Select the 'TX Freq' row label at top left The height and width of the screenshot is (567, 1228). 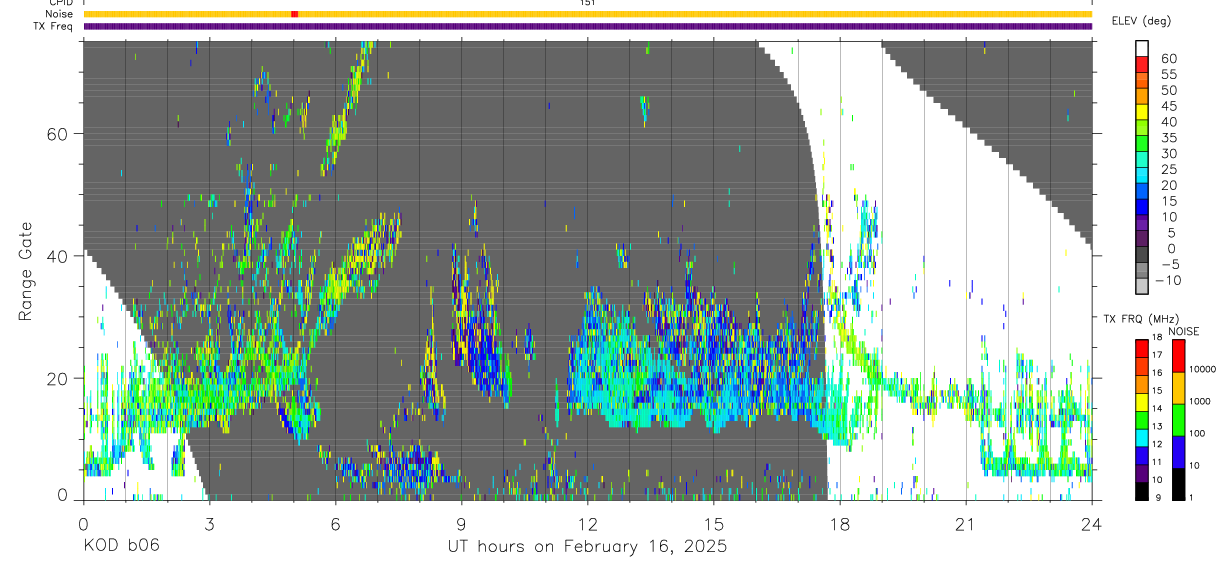(55, 26)
